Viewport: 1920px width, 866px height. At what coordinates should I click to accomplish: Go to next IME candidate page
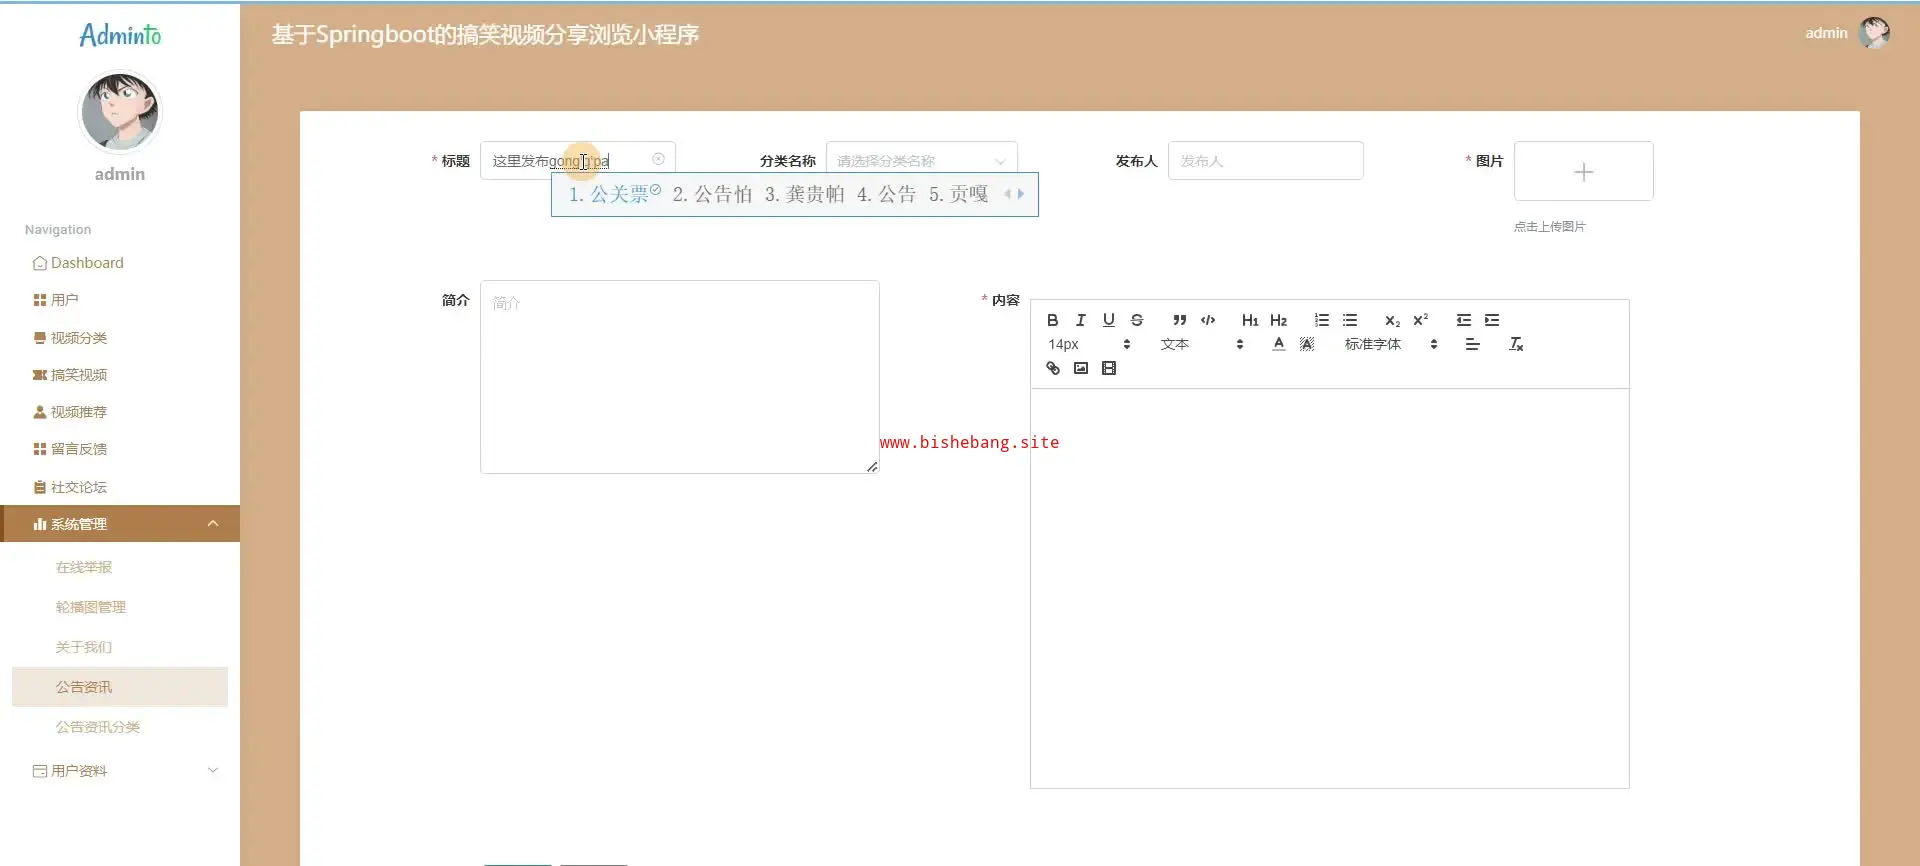[1021, 194]
